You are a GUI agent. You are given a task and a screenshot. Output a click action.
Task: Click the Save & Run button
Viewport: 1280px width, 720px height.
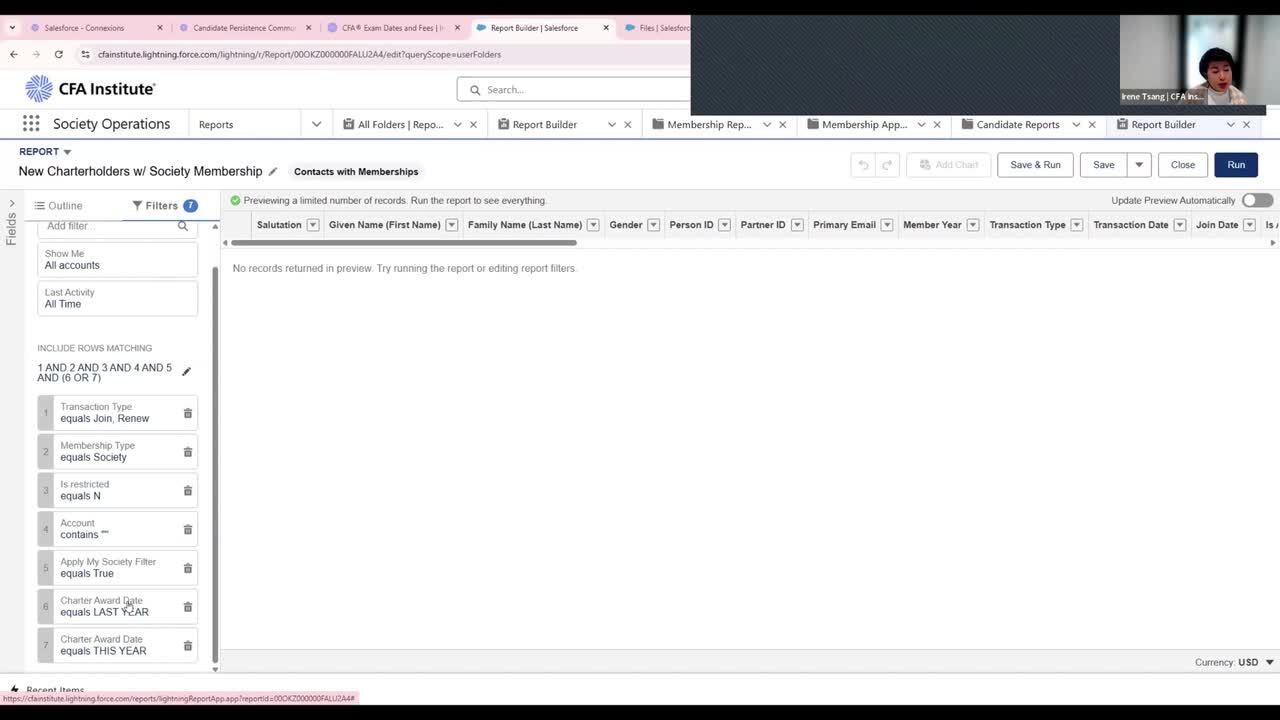[x=1035, y=165]
